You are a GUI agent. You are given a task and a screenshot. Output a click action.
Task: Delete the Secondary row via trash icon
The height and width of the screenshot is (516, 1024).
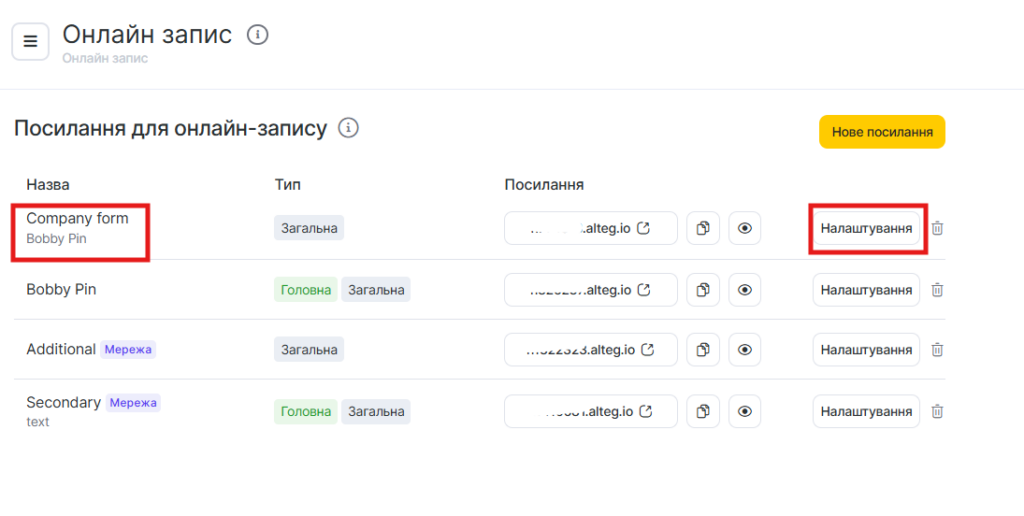(x=937, y=411)
